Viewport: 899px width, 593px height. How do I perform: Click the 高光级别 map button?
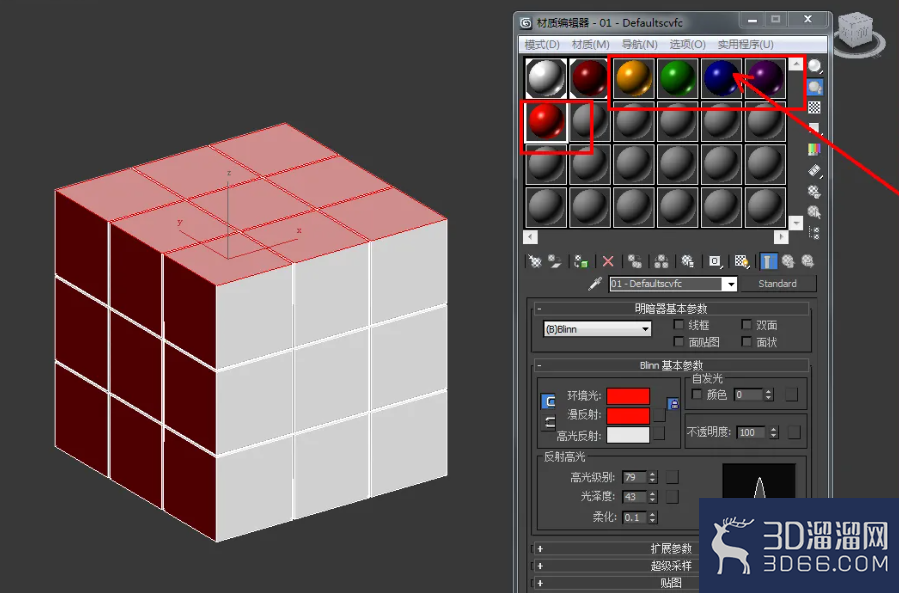pos(673,477)
